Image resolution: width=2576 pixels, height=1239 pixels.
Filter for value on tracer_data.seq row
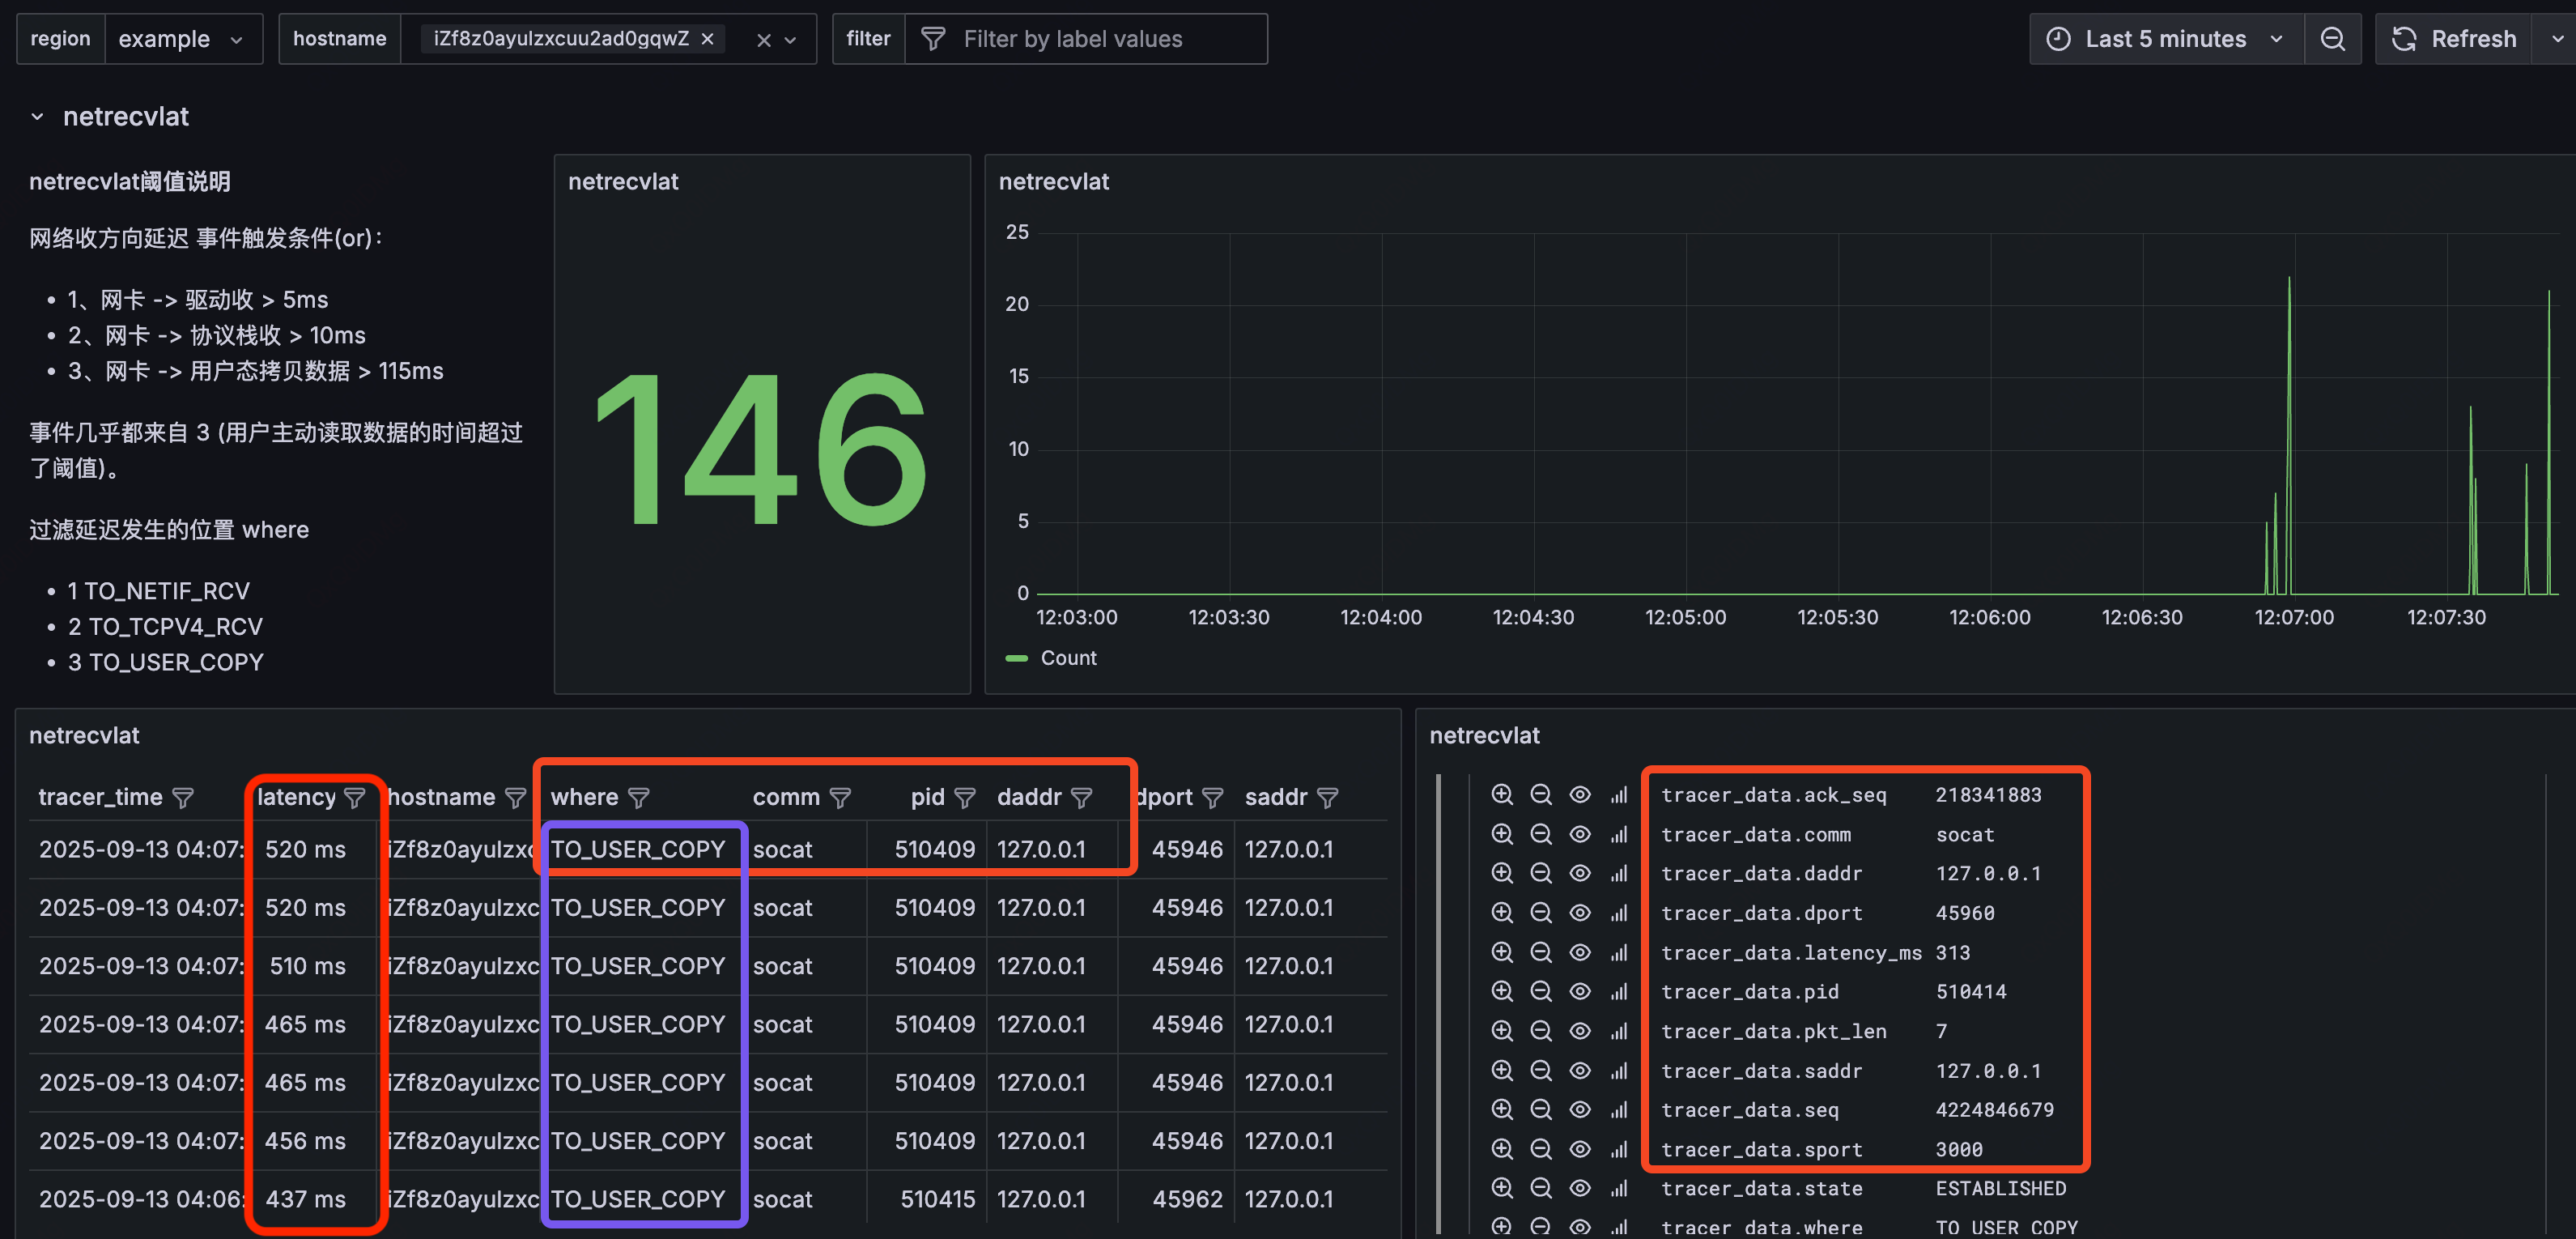[x=1501, y=1110]
